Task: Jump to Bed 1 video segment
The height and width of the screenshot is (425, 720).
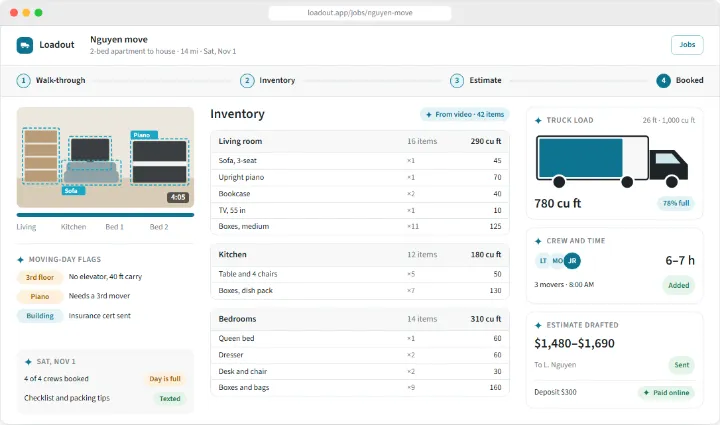Action: pos(114,227)
